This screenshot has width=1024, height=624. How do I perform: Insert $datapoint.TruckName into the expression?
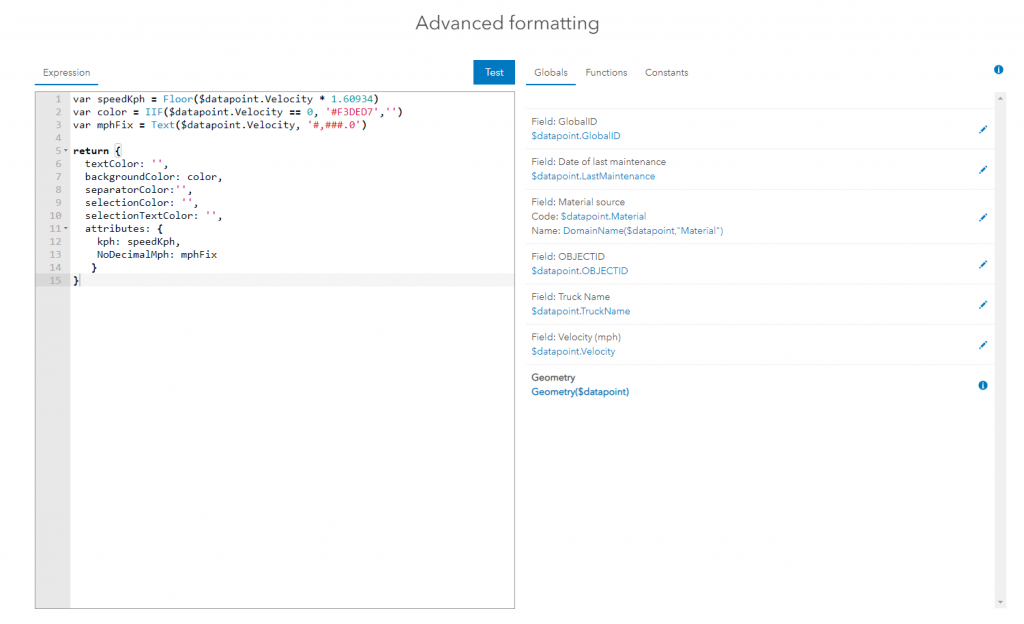click(580, 311)
